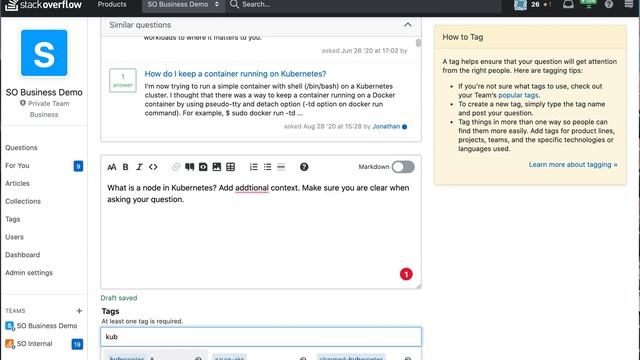Toggle the Markdown editor switch
This screenshot has width=640, height=360.
[x=403, y=167]
